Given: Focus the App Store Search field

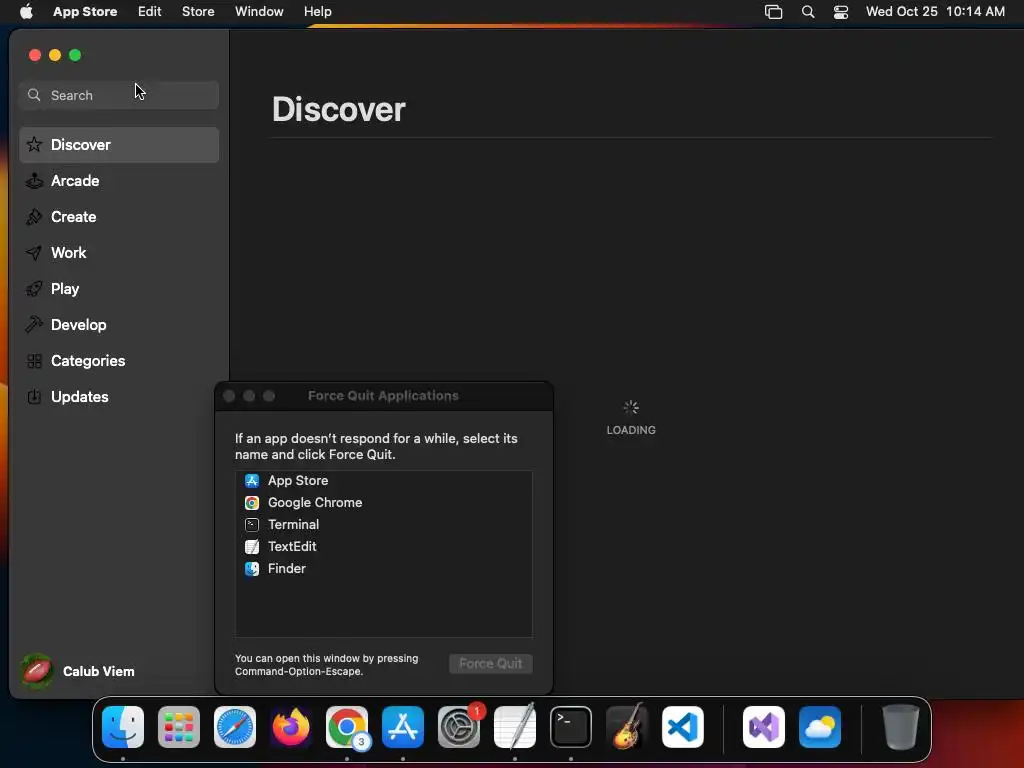Looking at the screenshot, I should coord(119,95).
